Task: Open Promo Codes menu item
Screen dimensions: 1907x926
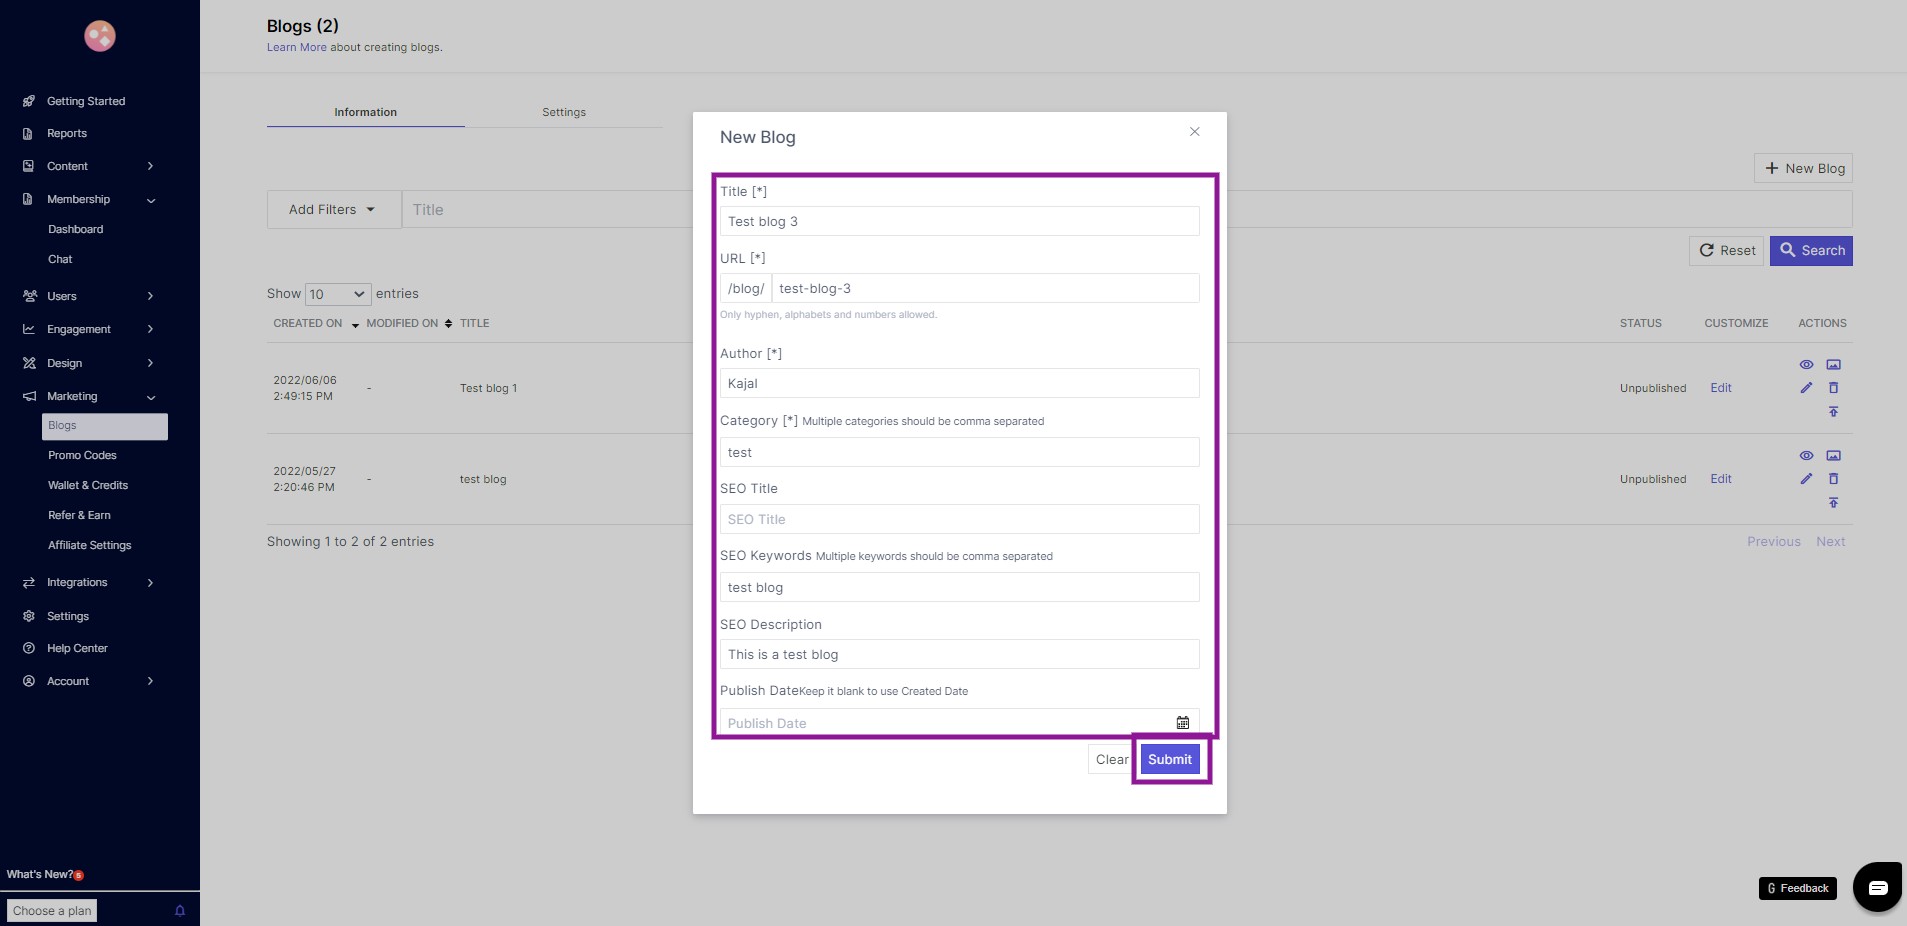Action: 82,455
